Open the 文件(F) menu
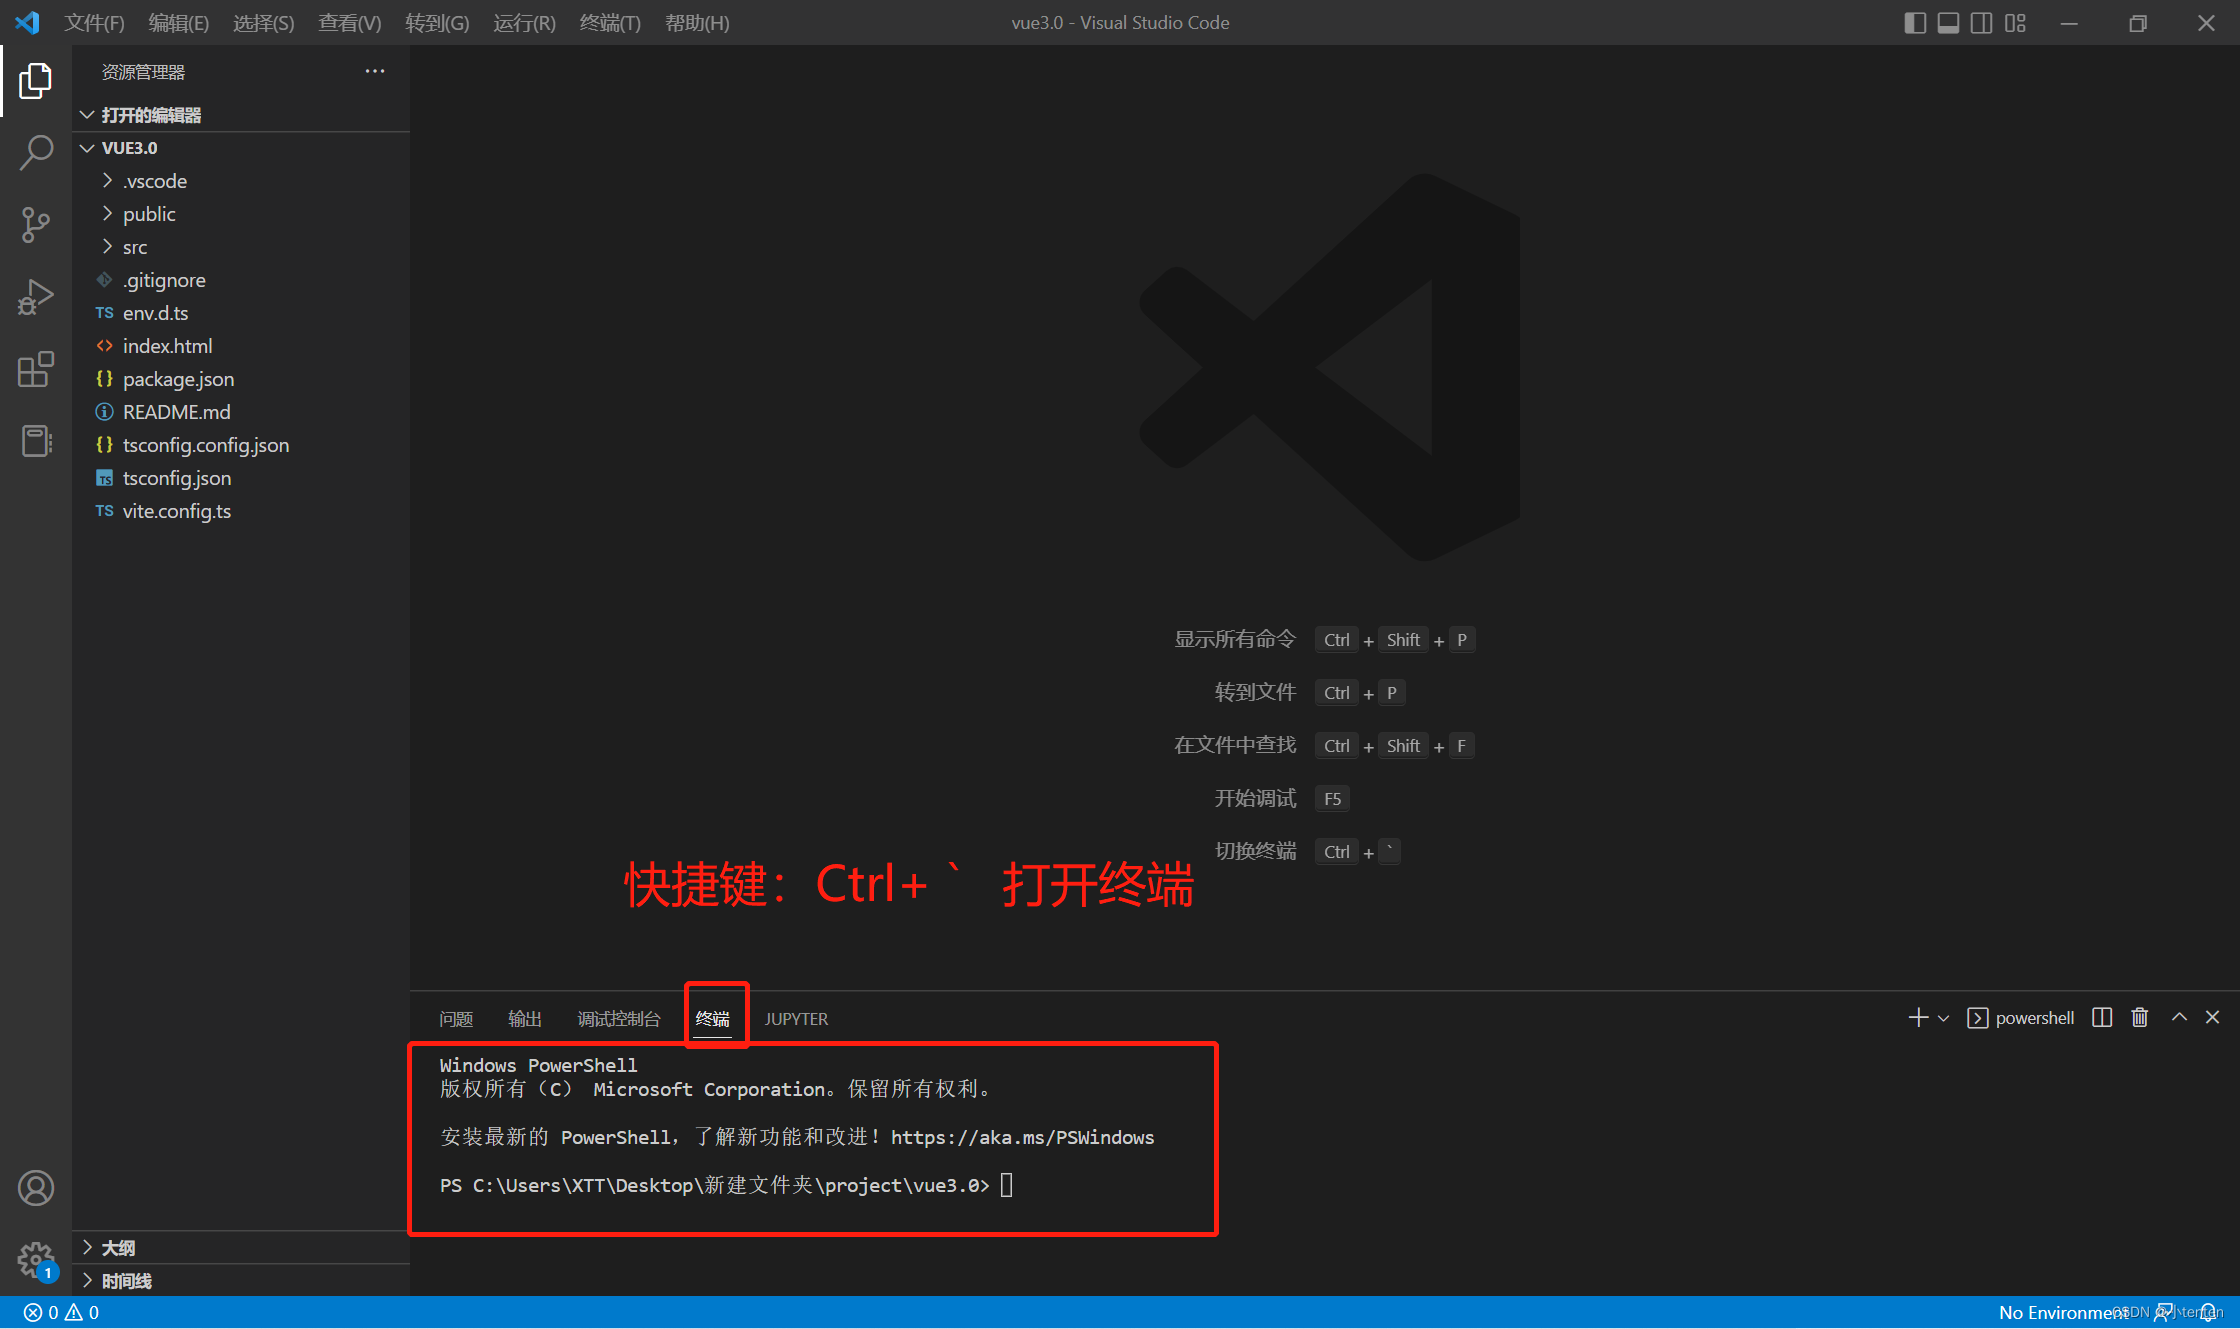The width and height of the screenshot is (2240, 1329). [95, 23]
